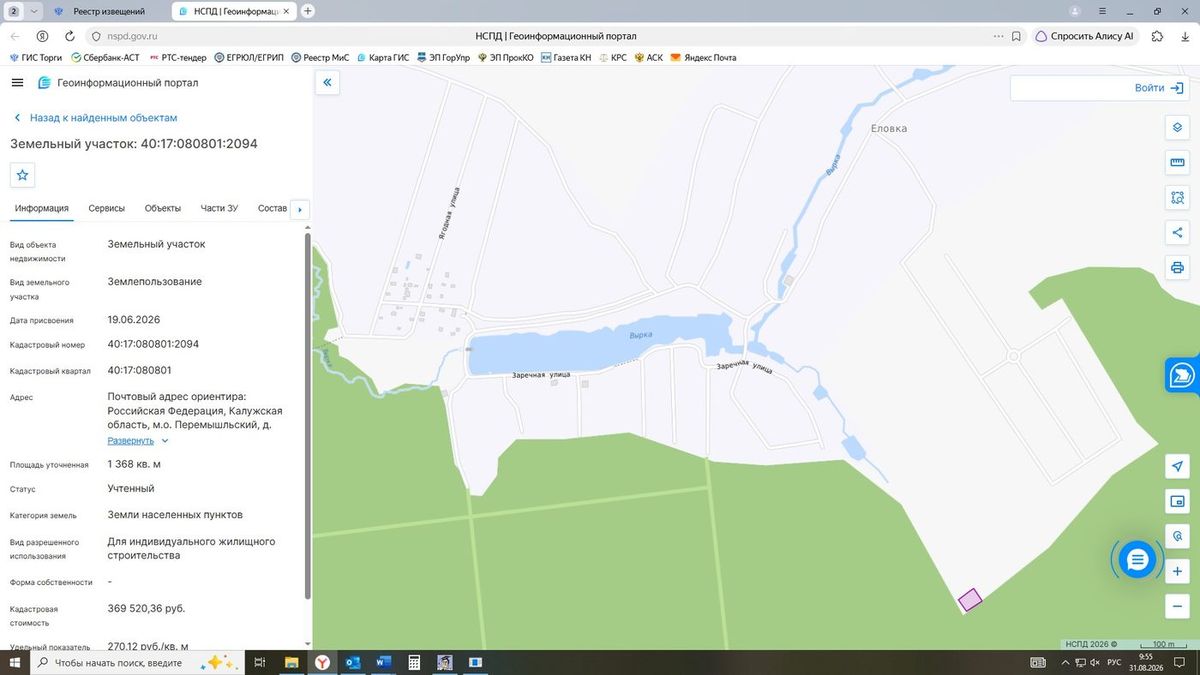This screenshot has height=675, width=1200.
Task: Open the browser tab list dropdown
Action: coord(35,11)
